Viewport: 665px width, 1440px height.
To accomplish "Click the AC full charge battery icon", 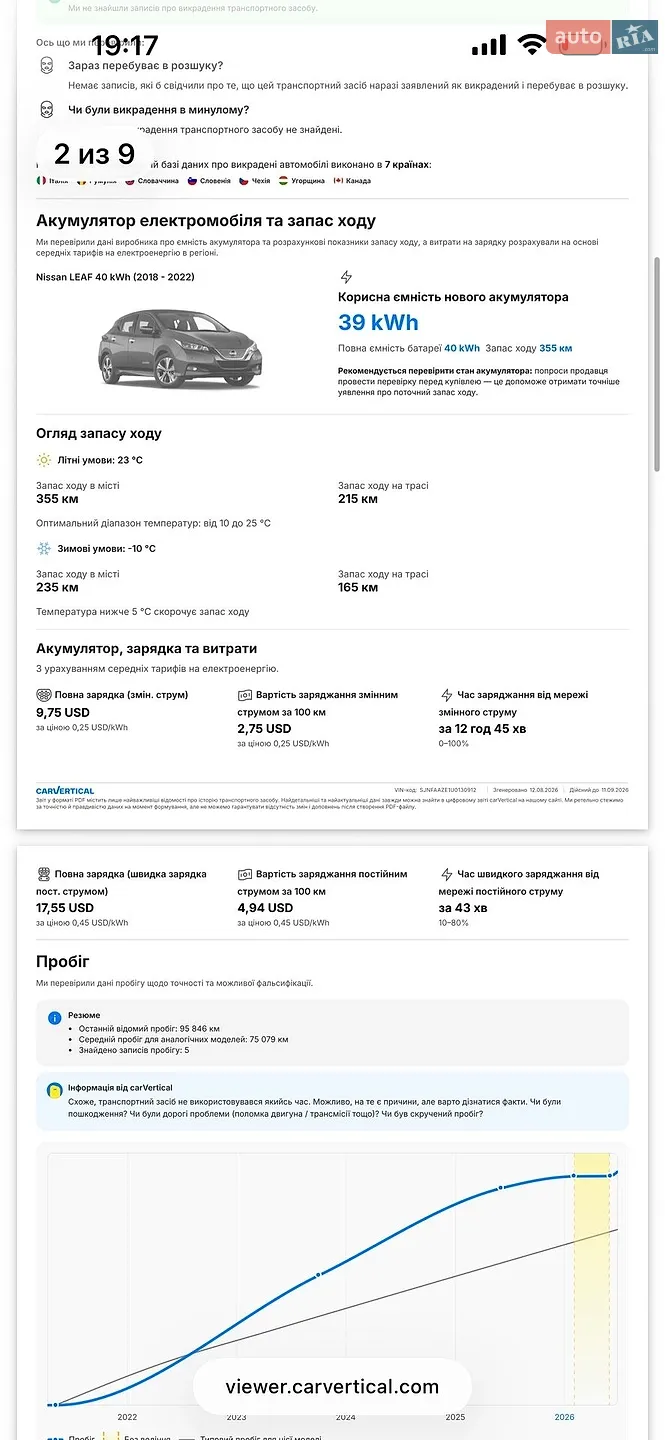I will [x=43, y=694].
